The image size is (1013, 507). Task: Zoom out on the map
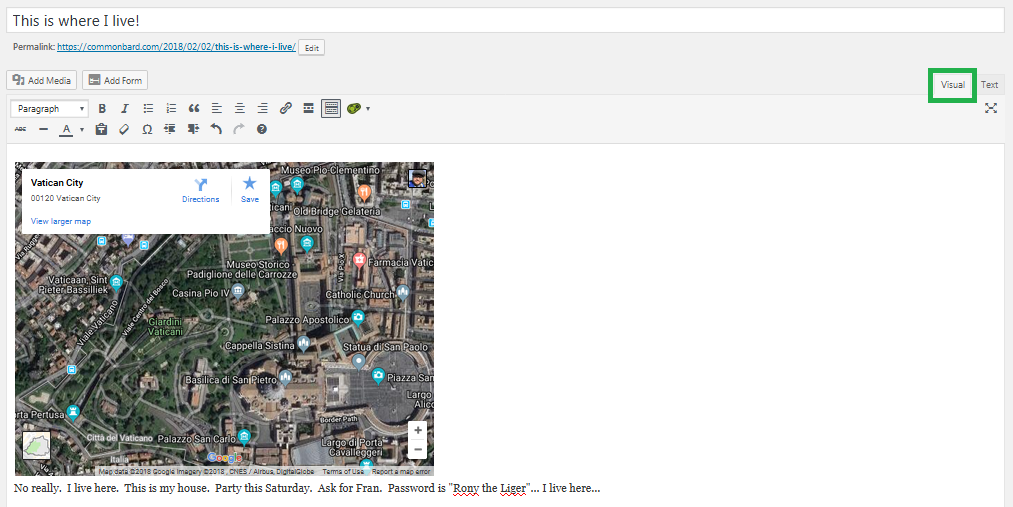[x=418, y=450]
